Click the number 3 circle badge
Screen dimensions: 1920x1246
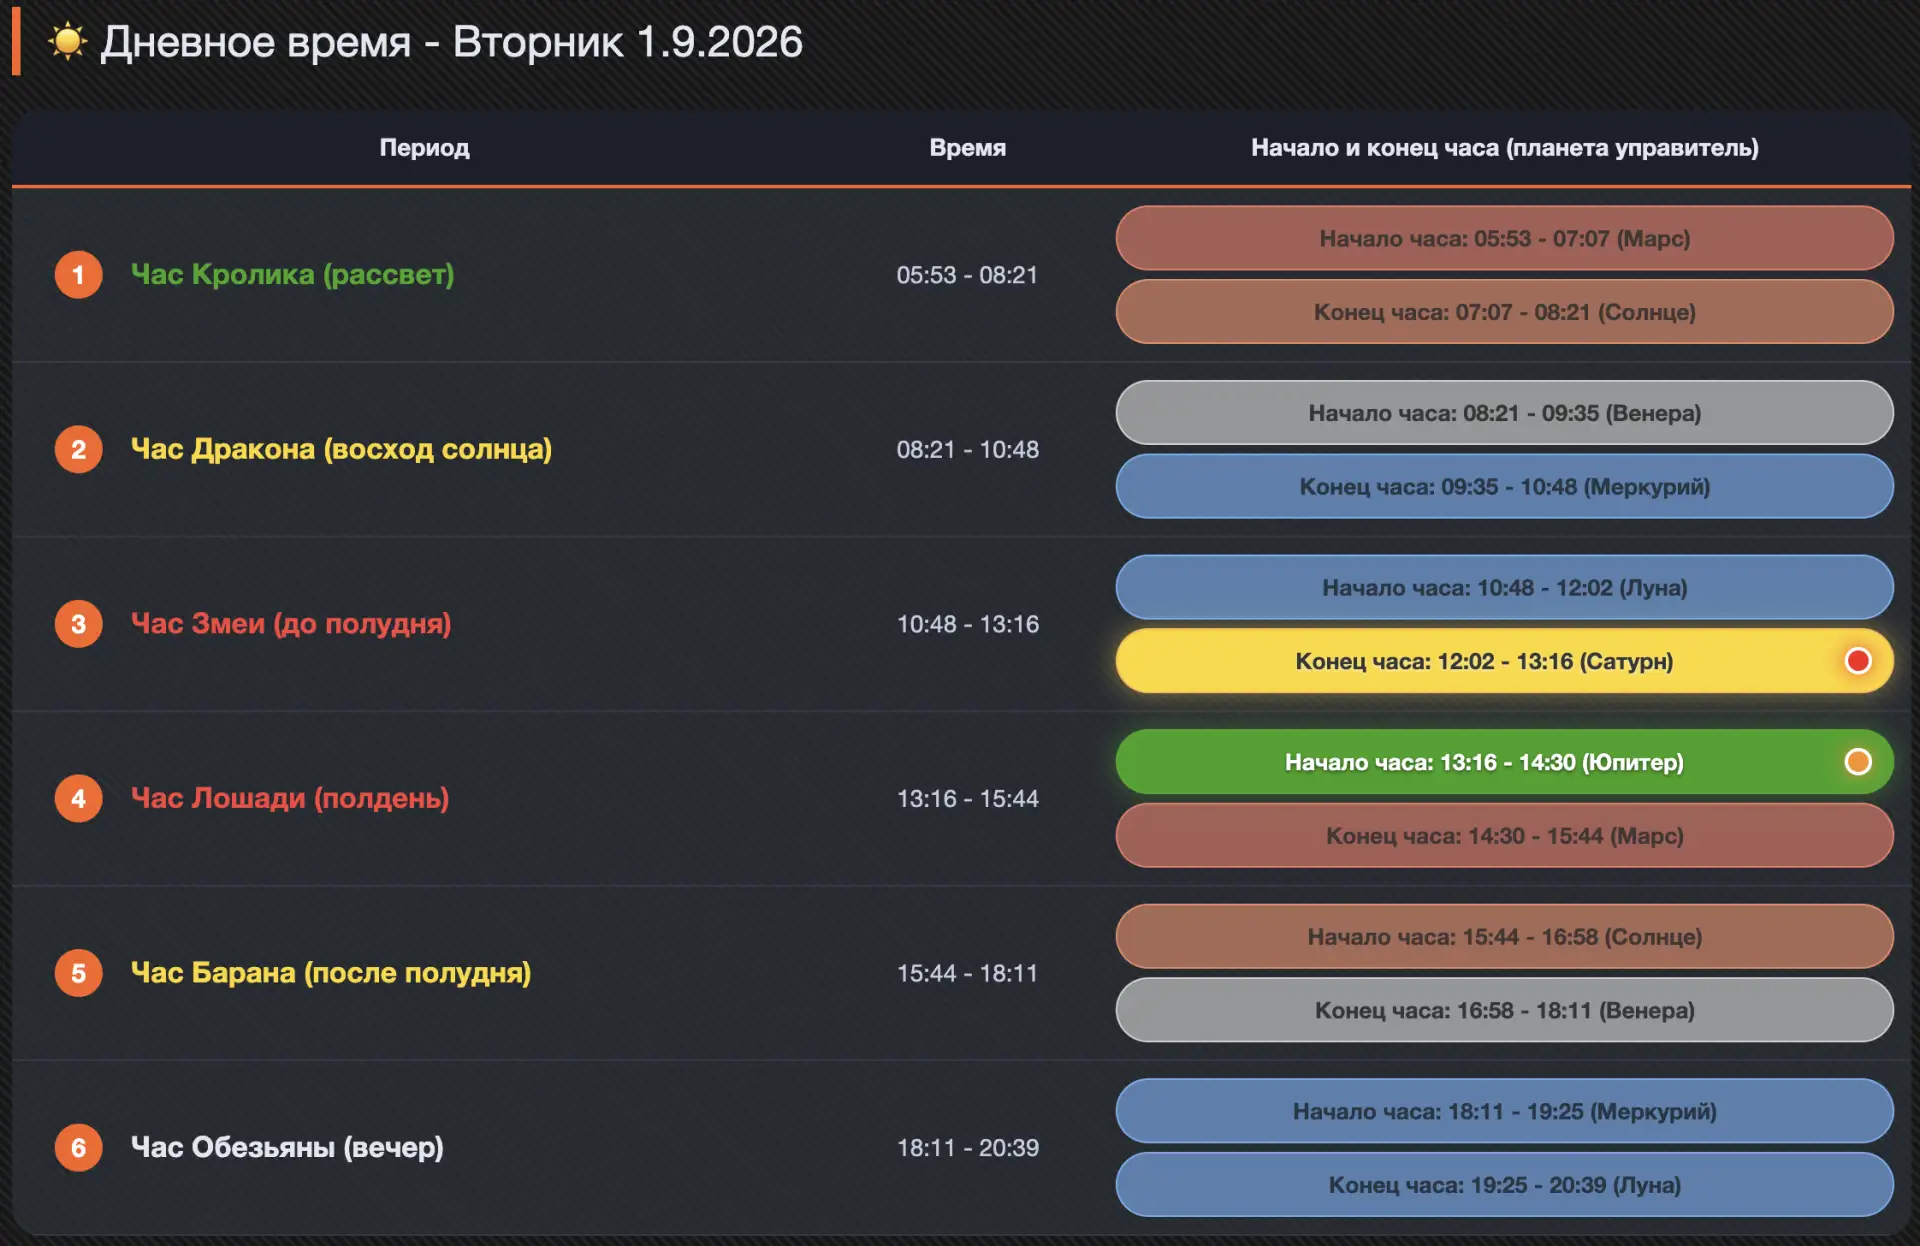[79, 624]
